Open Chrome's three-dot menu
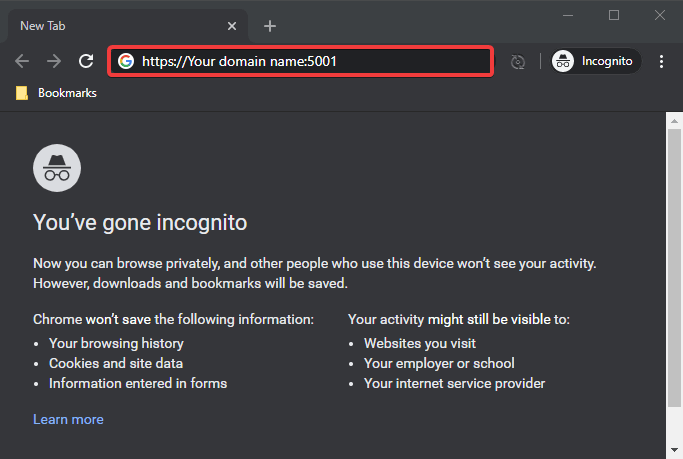 (661, 61)
